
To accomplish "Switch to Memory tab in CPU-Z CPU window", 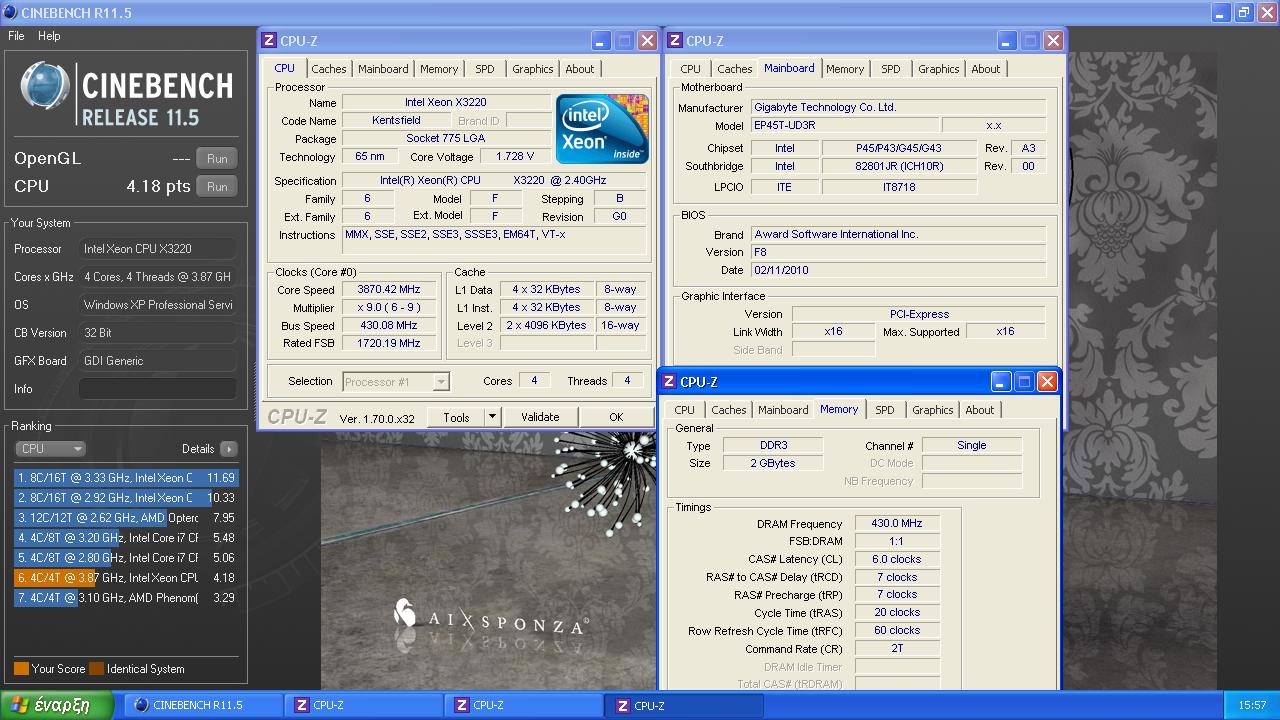I will pos(439,69).
